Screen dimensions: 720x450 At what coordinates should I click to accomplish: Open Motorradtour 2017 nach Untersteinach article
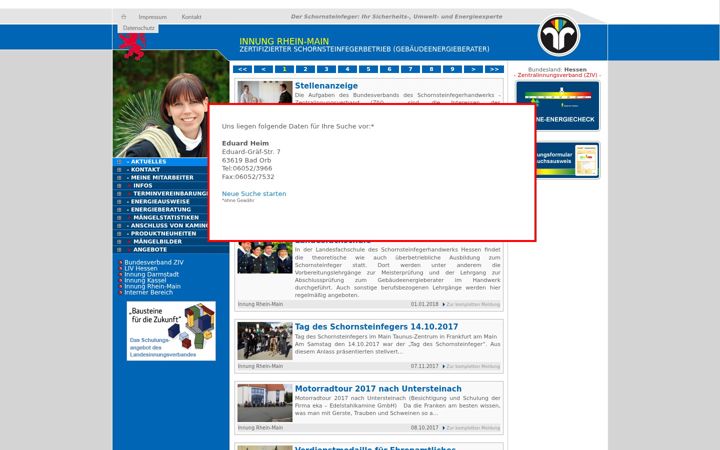coord(378,388)
